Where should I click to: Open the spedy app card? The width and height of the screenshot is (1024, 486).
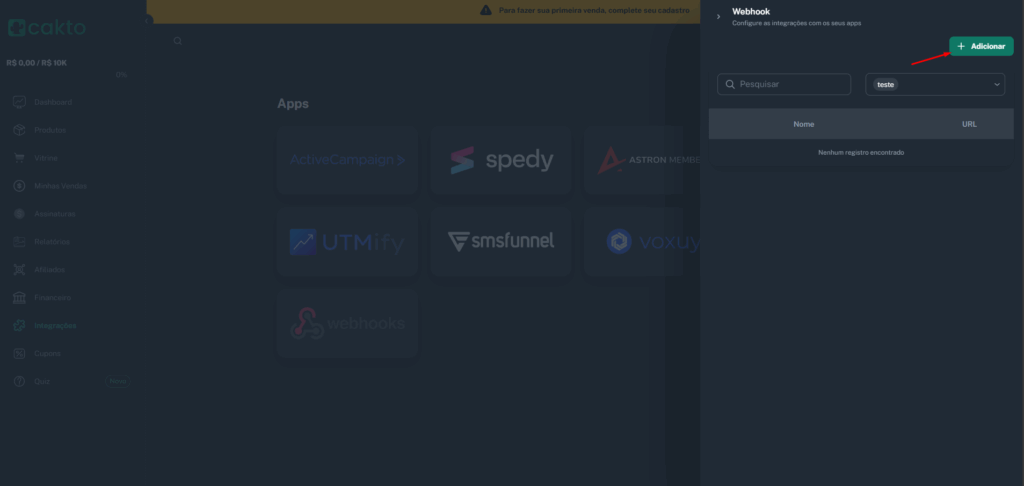point(501,160)
